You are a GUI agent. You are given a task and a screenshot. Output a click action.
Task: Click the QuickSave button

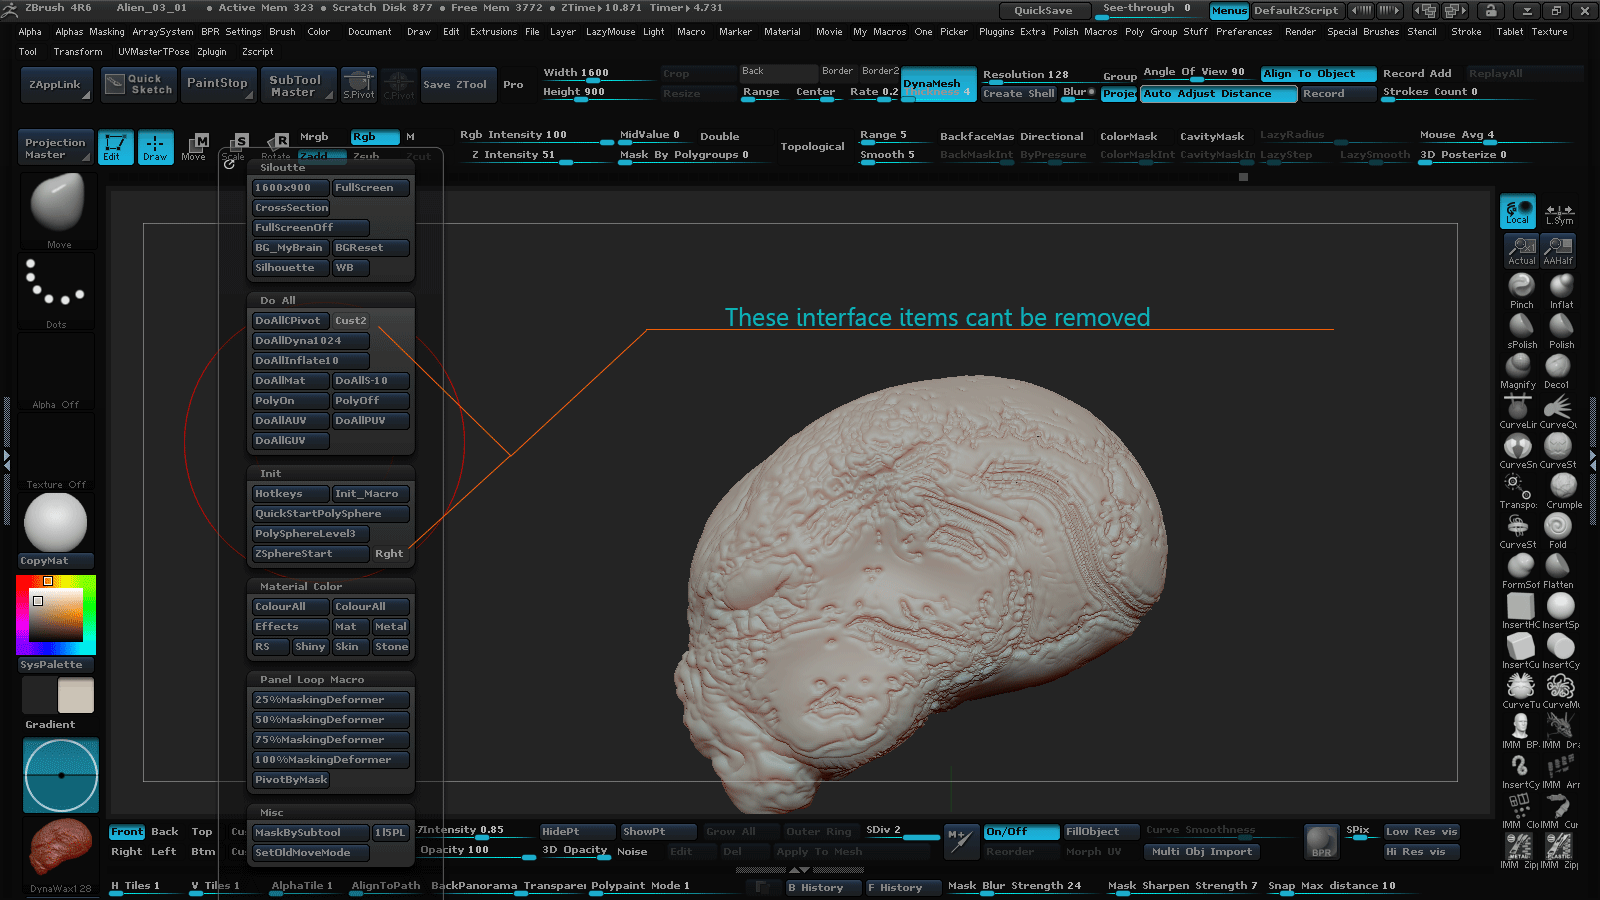click(x=1042, y=11)
